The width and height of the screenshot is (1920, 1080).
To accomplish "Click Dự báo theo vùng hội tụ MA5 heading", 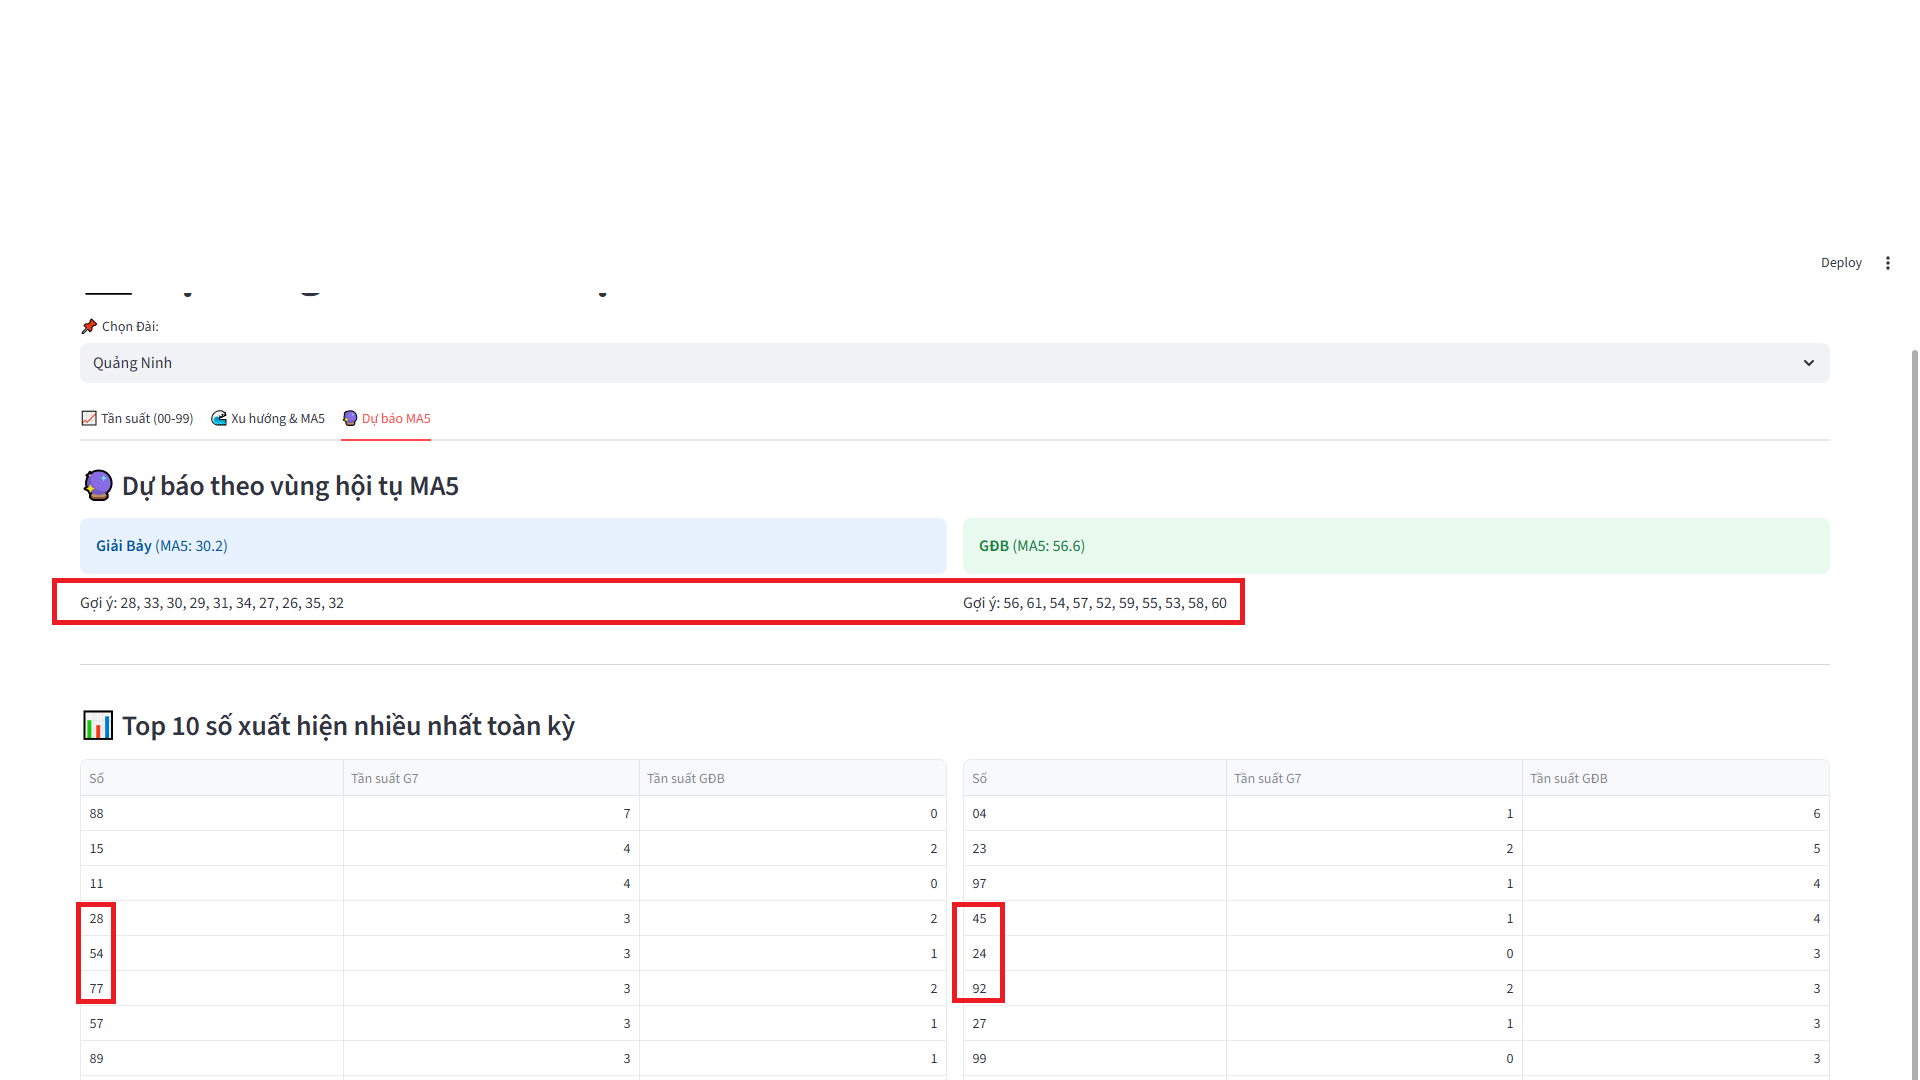I will (x=290, y=486).
